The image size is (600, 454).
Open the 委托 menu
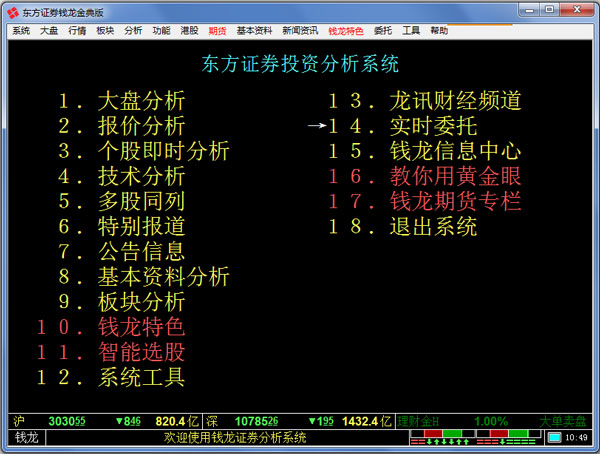click(383, 31)
